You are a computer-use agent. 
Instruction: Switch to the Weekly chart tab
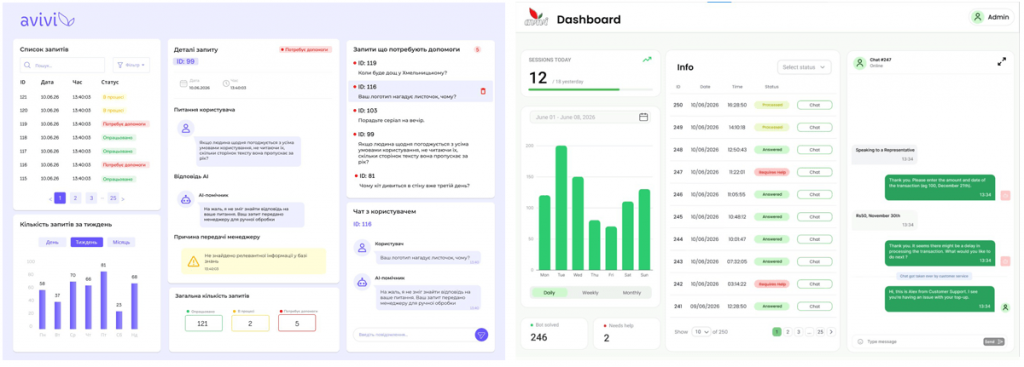pos(590,293)
